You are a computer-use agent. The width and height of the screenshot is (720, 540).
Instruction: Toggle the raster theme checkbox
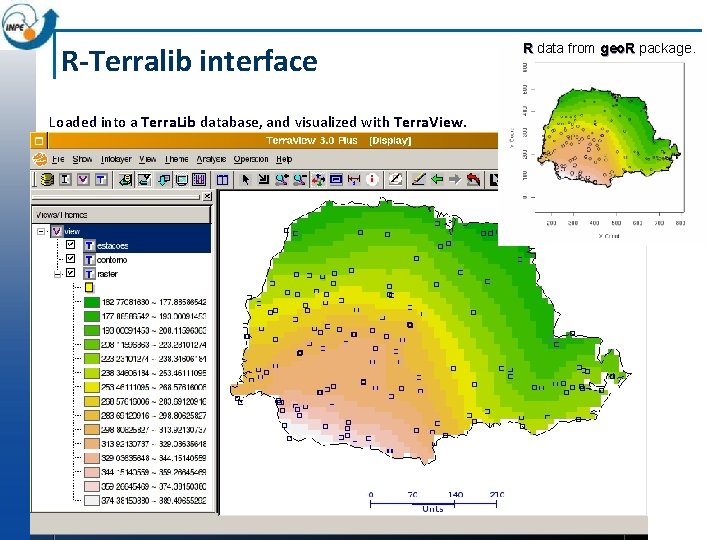point(70,273)
